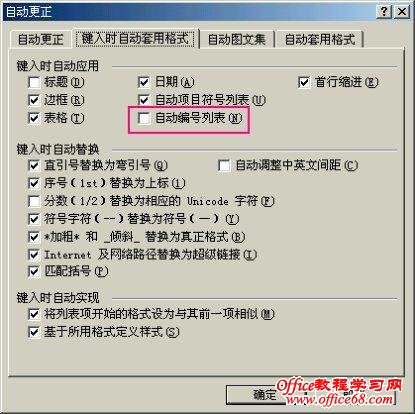The height and width of the screenshot is (414, 415).
Task: Uncheck 直引号替换为弯引号 option
Action: 34,165
